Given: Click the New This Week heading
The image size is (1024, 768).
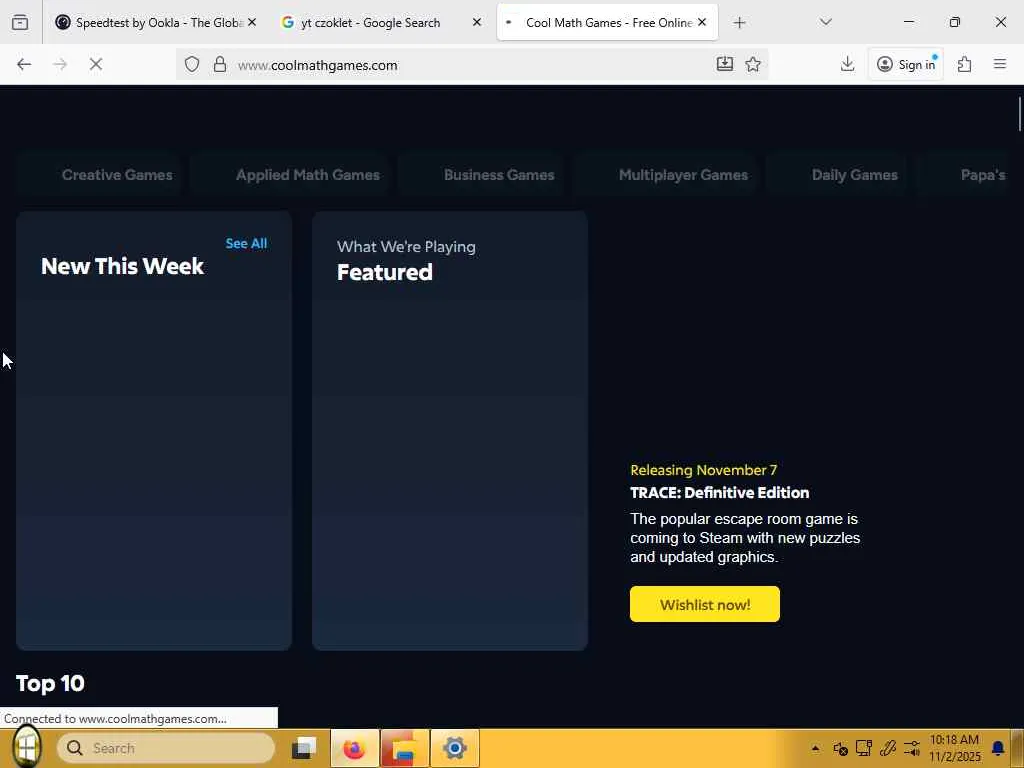Looking at the screenshot, I should (123, 266).
